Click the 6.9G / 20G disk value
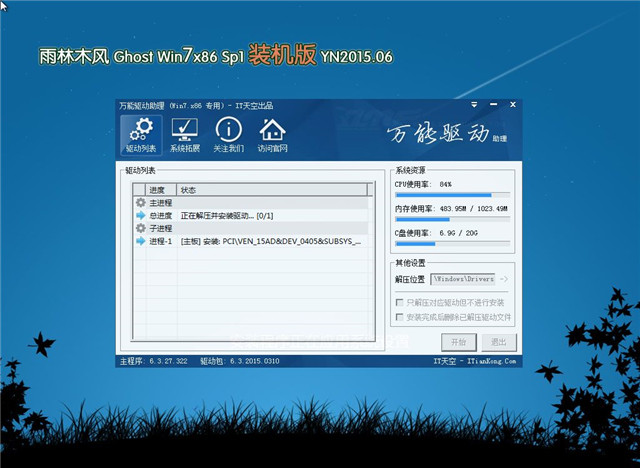Screen dimensions: 640x468 (x=458, y=233)
